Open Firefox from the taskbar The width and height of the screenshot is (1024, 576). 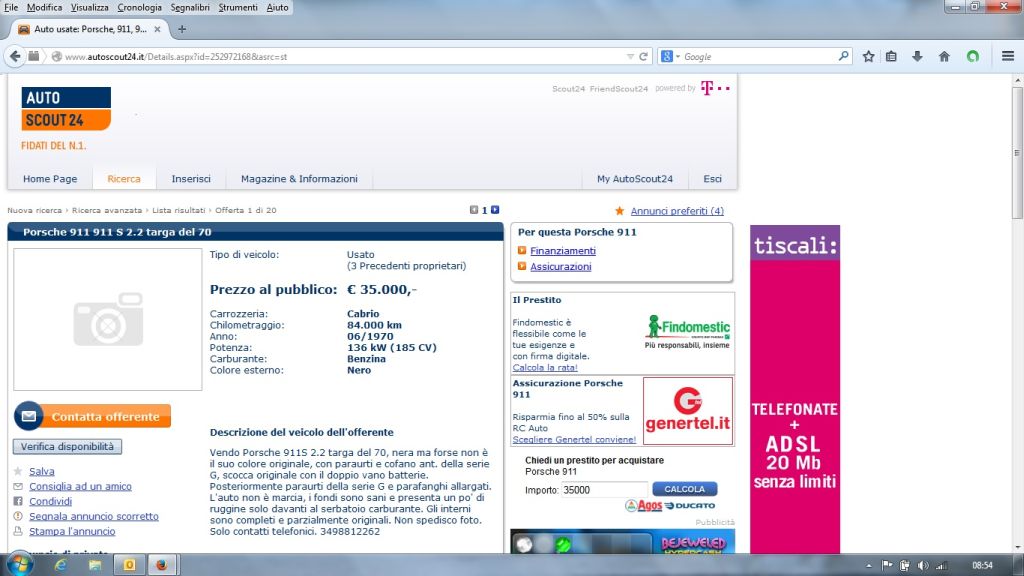161,565
